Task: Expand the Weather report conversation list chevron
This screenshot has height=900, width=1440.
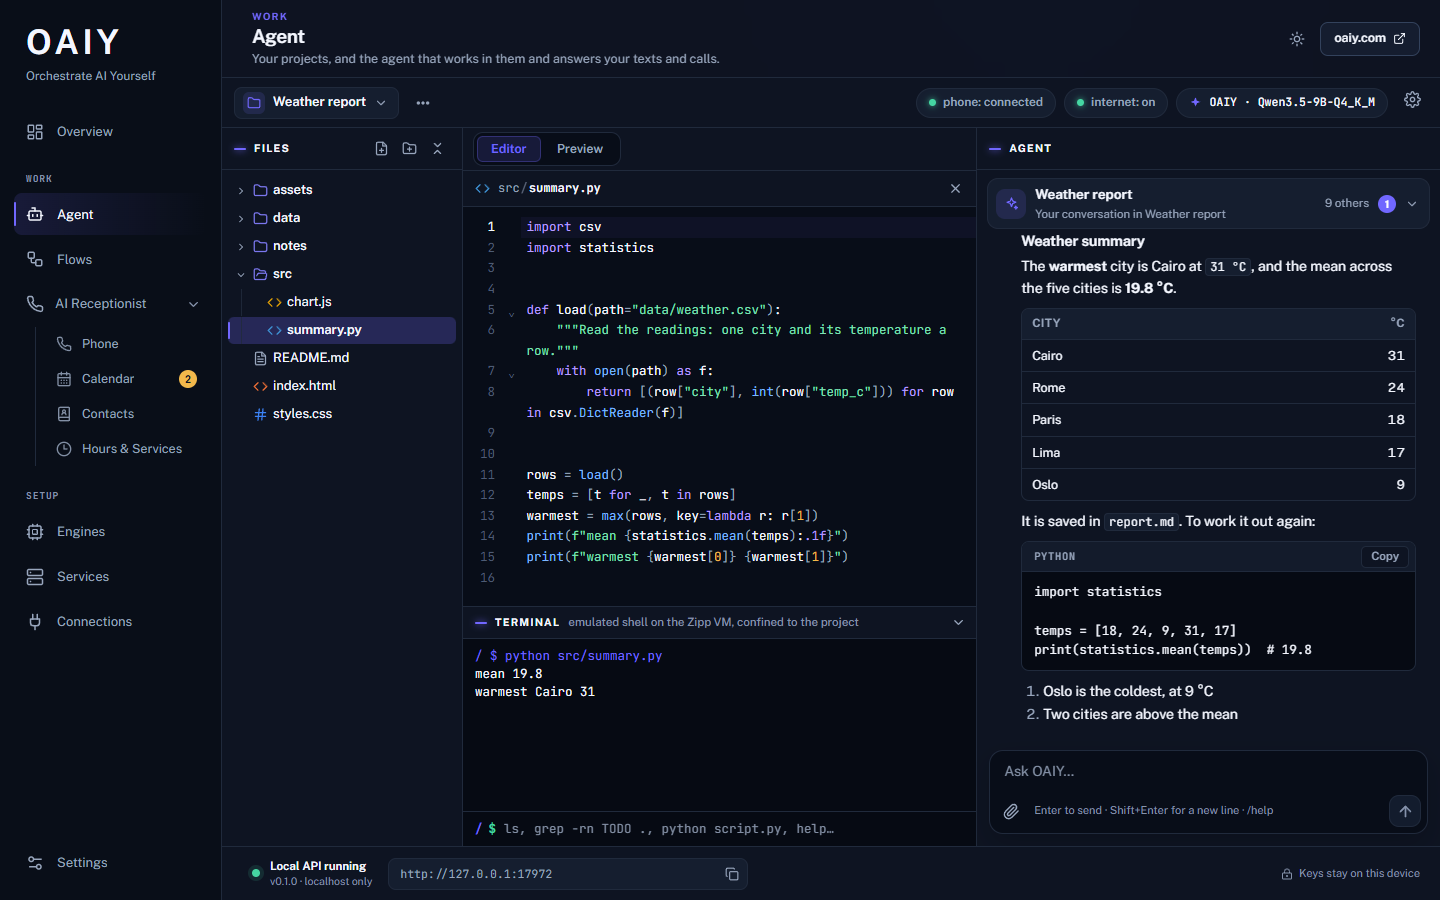Action: tap(1412, 204)
